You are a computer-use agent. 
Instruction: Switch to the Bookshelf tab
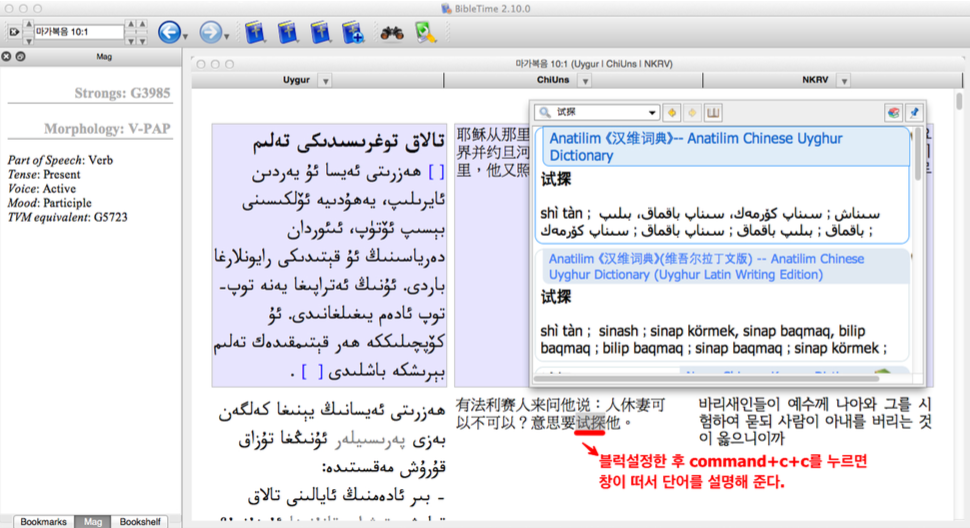[x=140, y=522]
